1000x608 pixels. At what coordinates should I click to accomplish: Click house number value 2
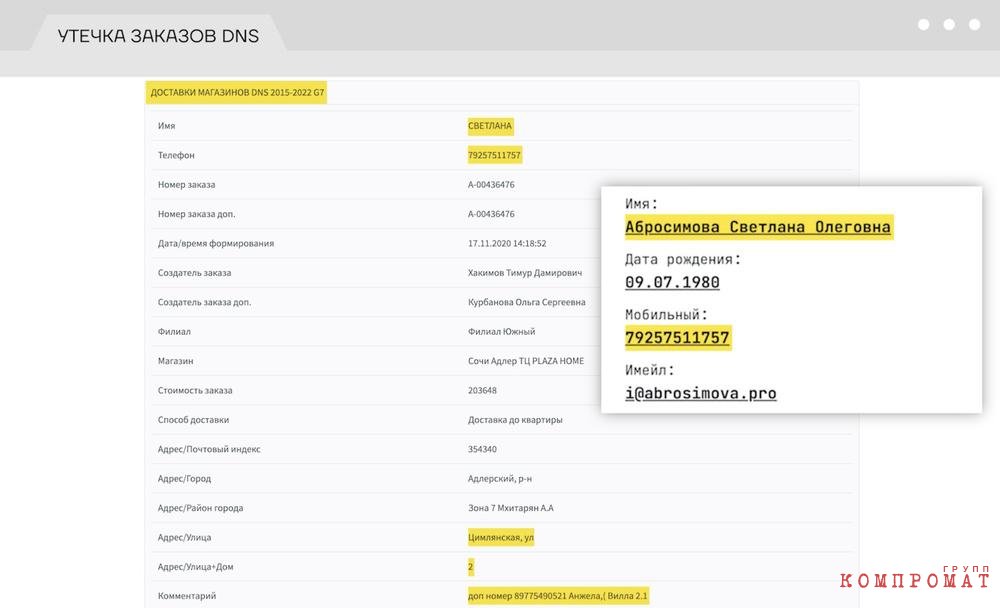pyautogui.click(x=471, y=567)
